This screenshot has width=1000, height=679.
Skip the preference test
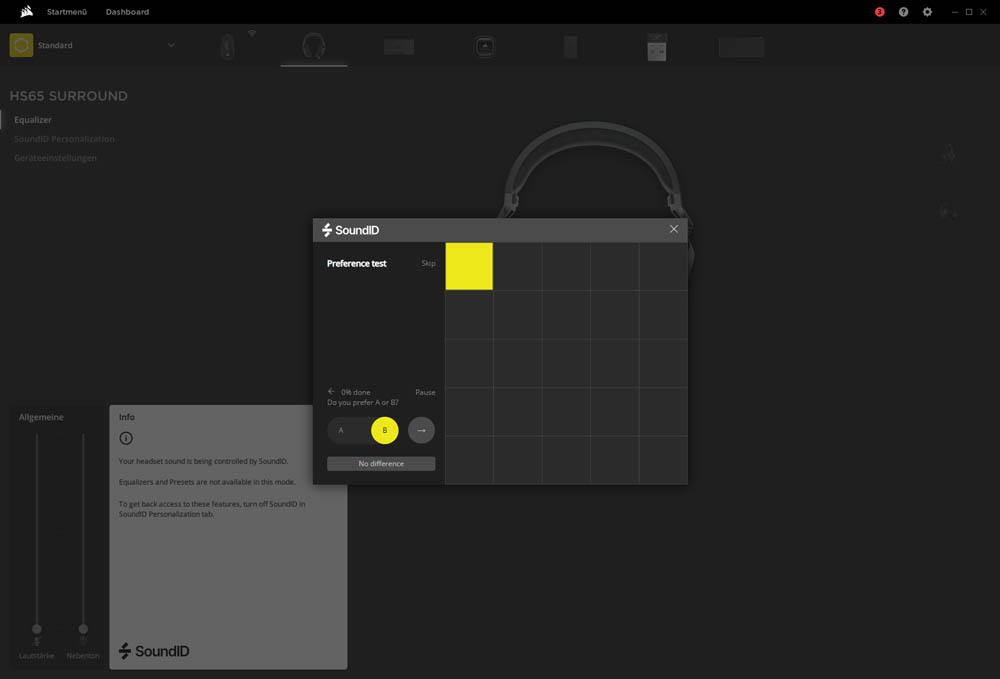(x=429, y=263)
